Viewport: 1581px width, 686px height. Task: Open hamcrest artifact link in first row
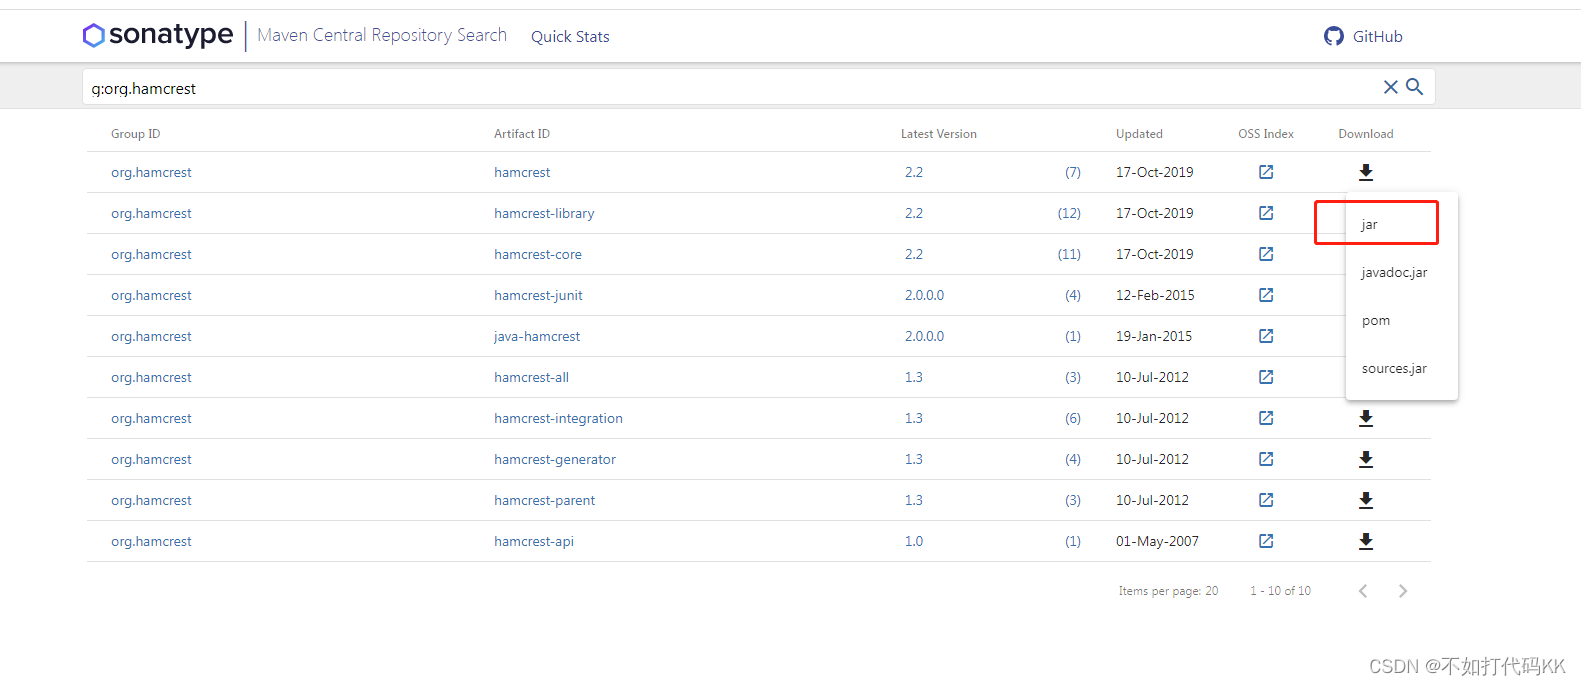[x=522, y=172]
